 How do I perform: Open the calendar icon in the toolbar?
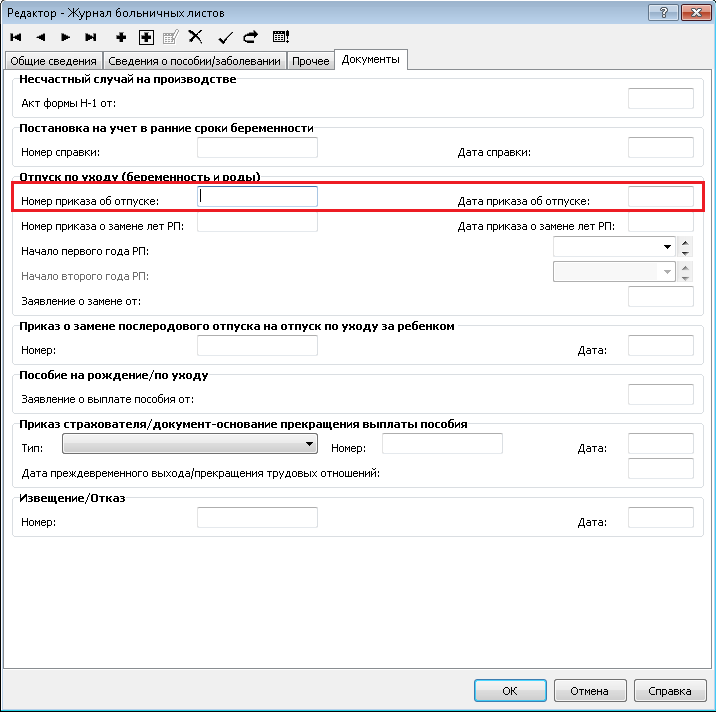click(281, 37)
